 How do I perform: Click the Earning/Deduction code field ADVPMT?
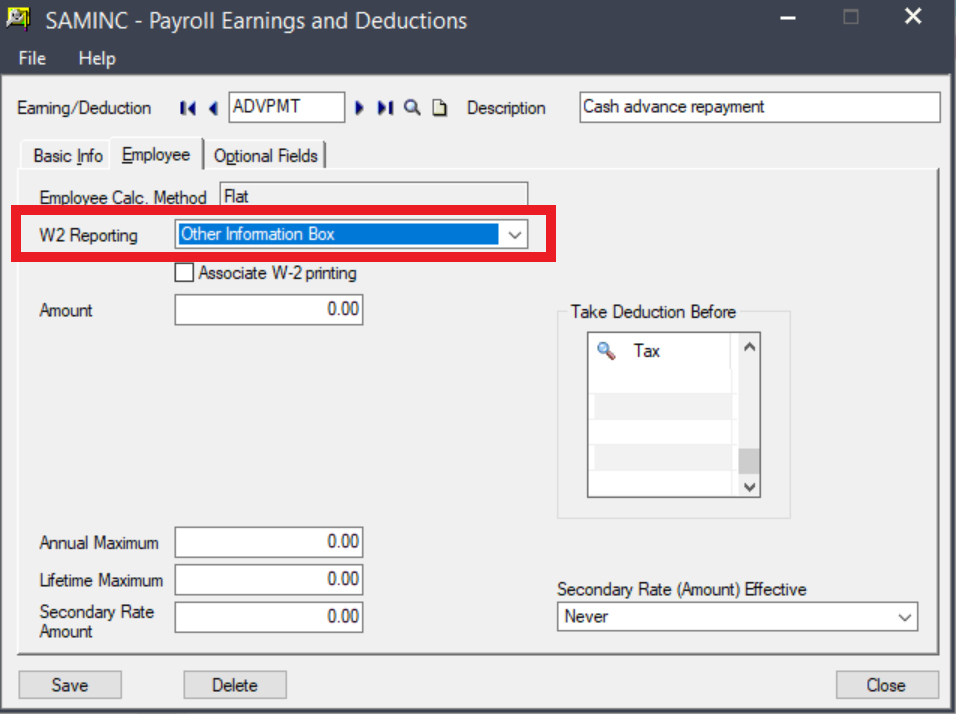point(287,107)
